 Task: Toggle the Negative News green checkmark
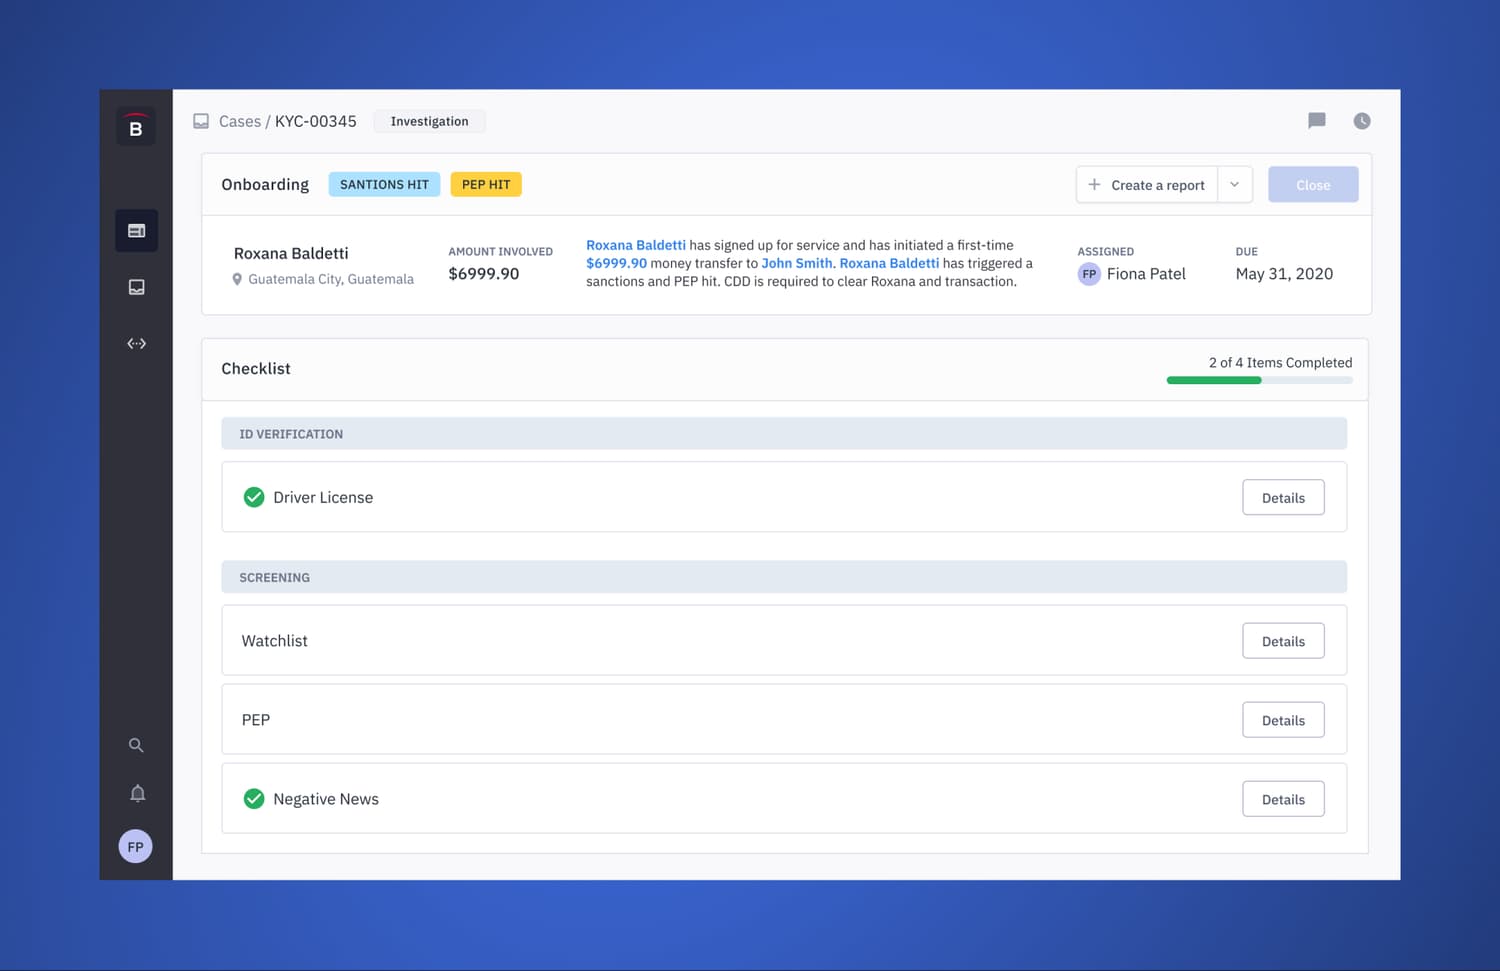coord(254,799)
